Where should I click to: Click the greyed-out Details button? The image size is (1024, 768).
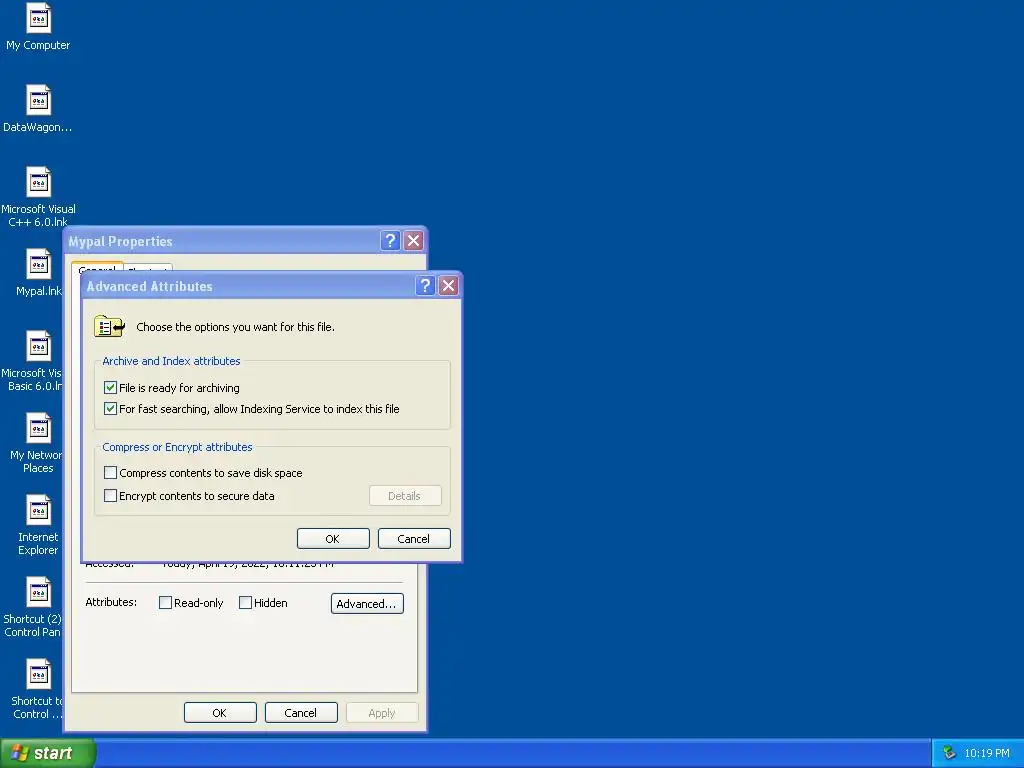405,496
